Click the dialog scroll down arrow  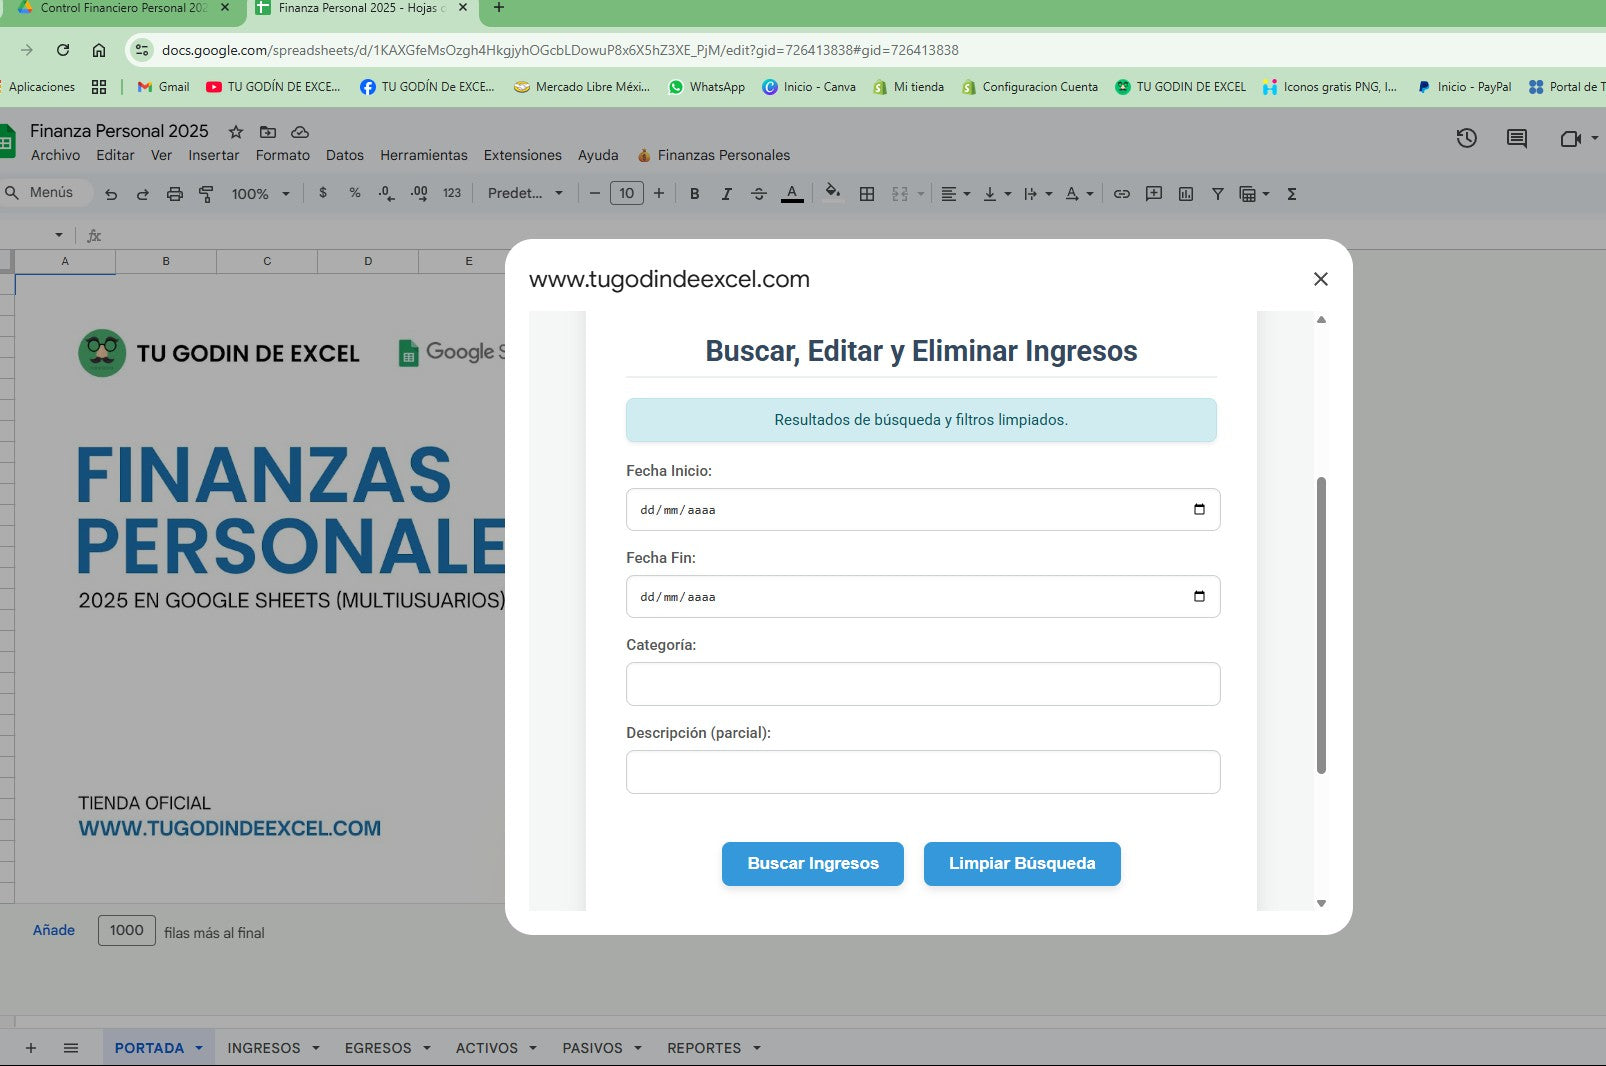click(1321, 903)
